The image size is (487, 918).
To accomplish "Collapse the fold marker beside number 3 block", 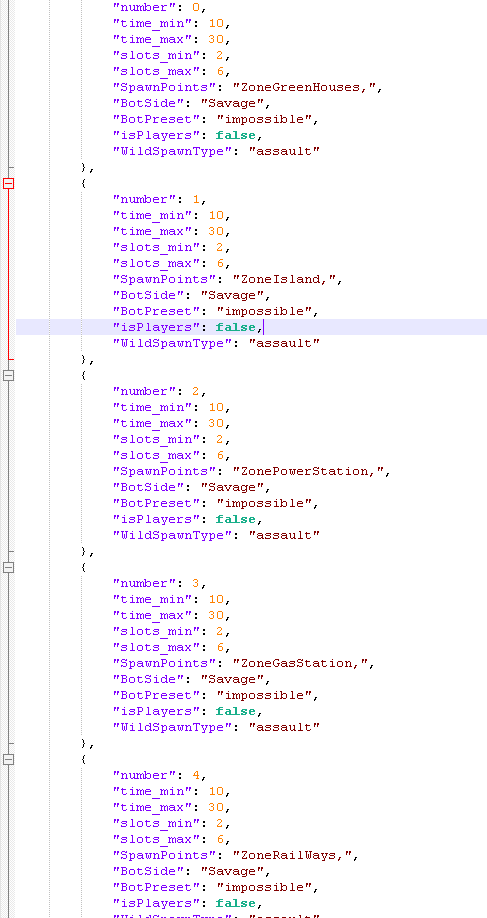I will click(x=8, y=567).
